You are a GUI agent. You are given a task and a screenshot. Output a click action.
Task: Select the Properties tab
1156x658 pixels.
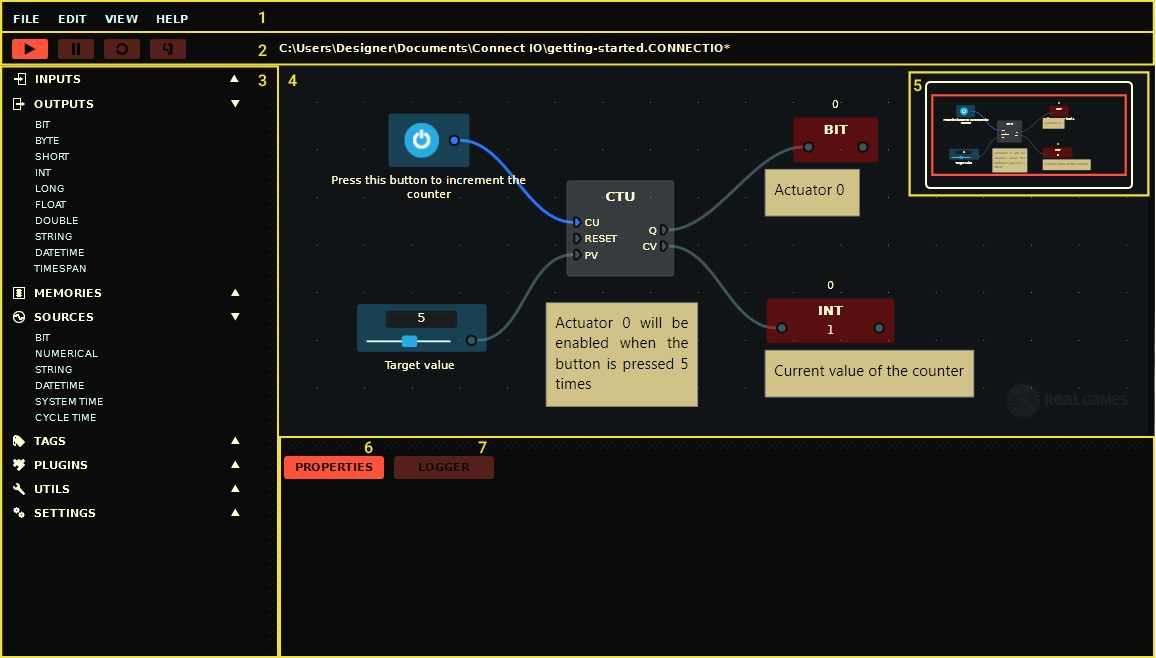coord(334,467)
